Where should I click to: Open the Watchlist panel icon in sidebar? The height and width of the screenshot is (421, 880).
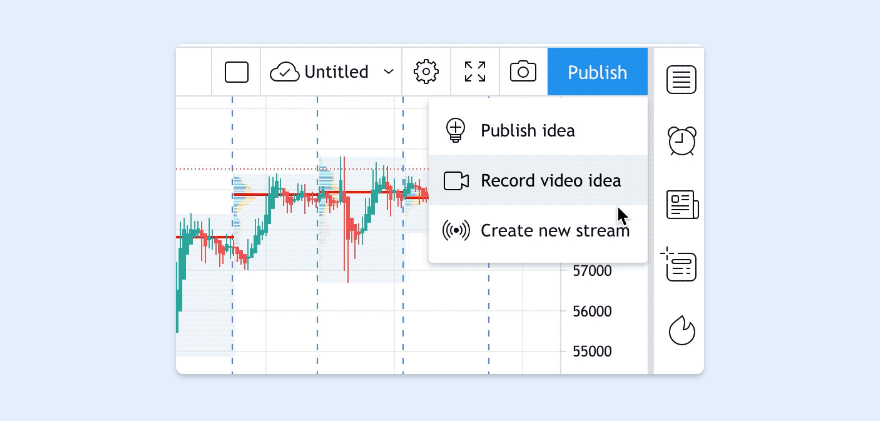681,80
